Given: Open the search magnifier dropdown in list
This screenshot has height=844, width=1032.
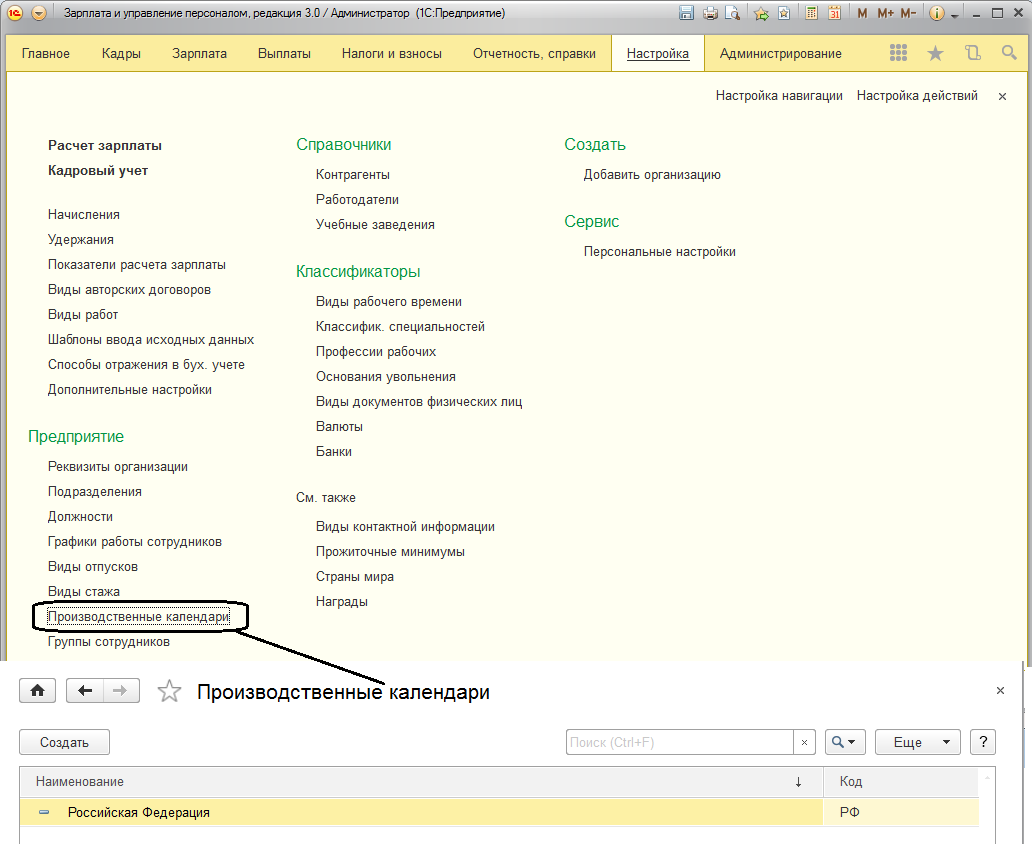Looking at the screenshot, I should (844, 742).
